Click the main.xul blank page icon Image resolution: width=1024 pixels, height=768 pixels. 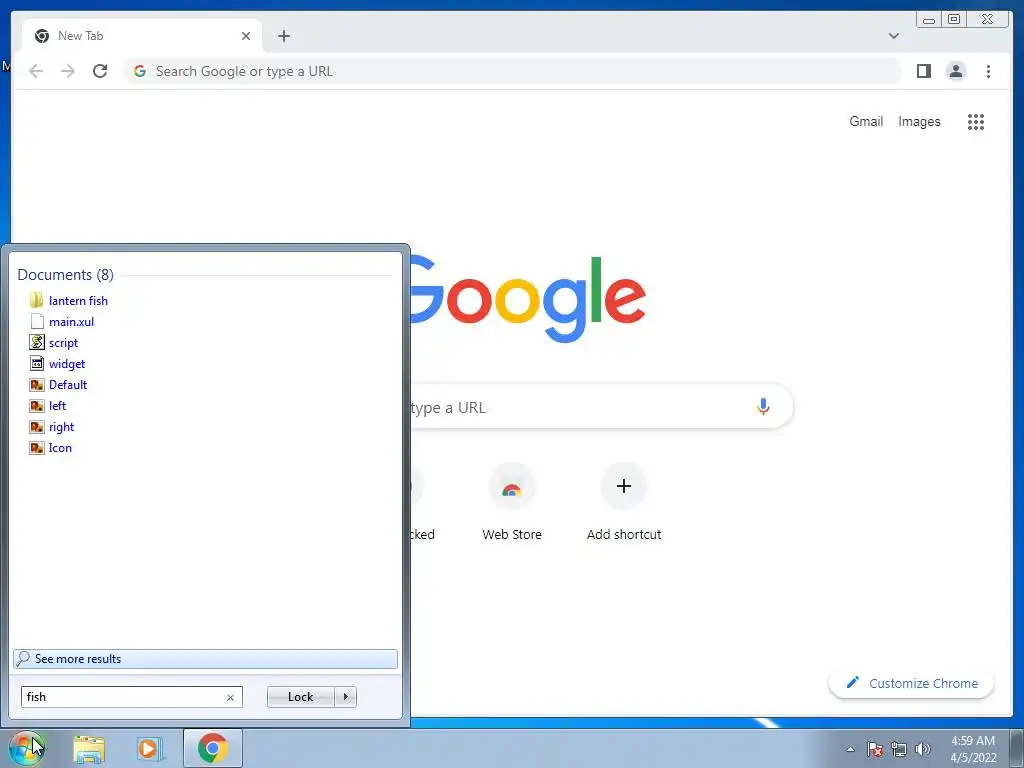point(37,321)
